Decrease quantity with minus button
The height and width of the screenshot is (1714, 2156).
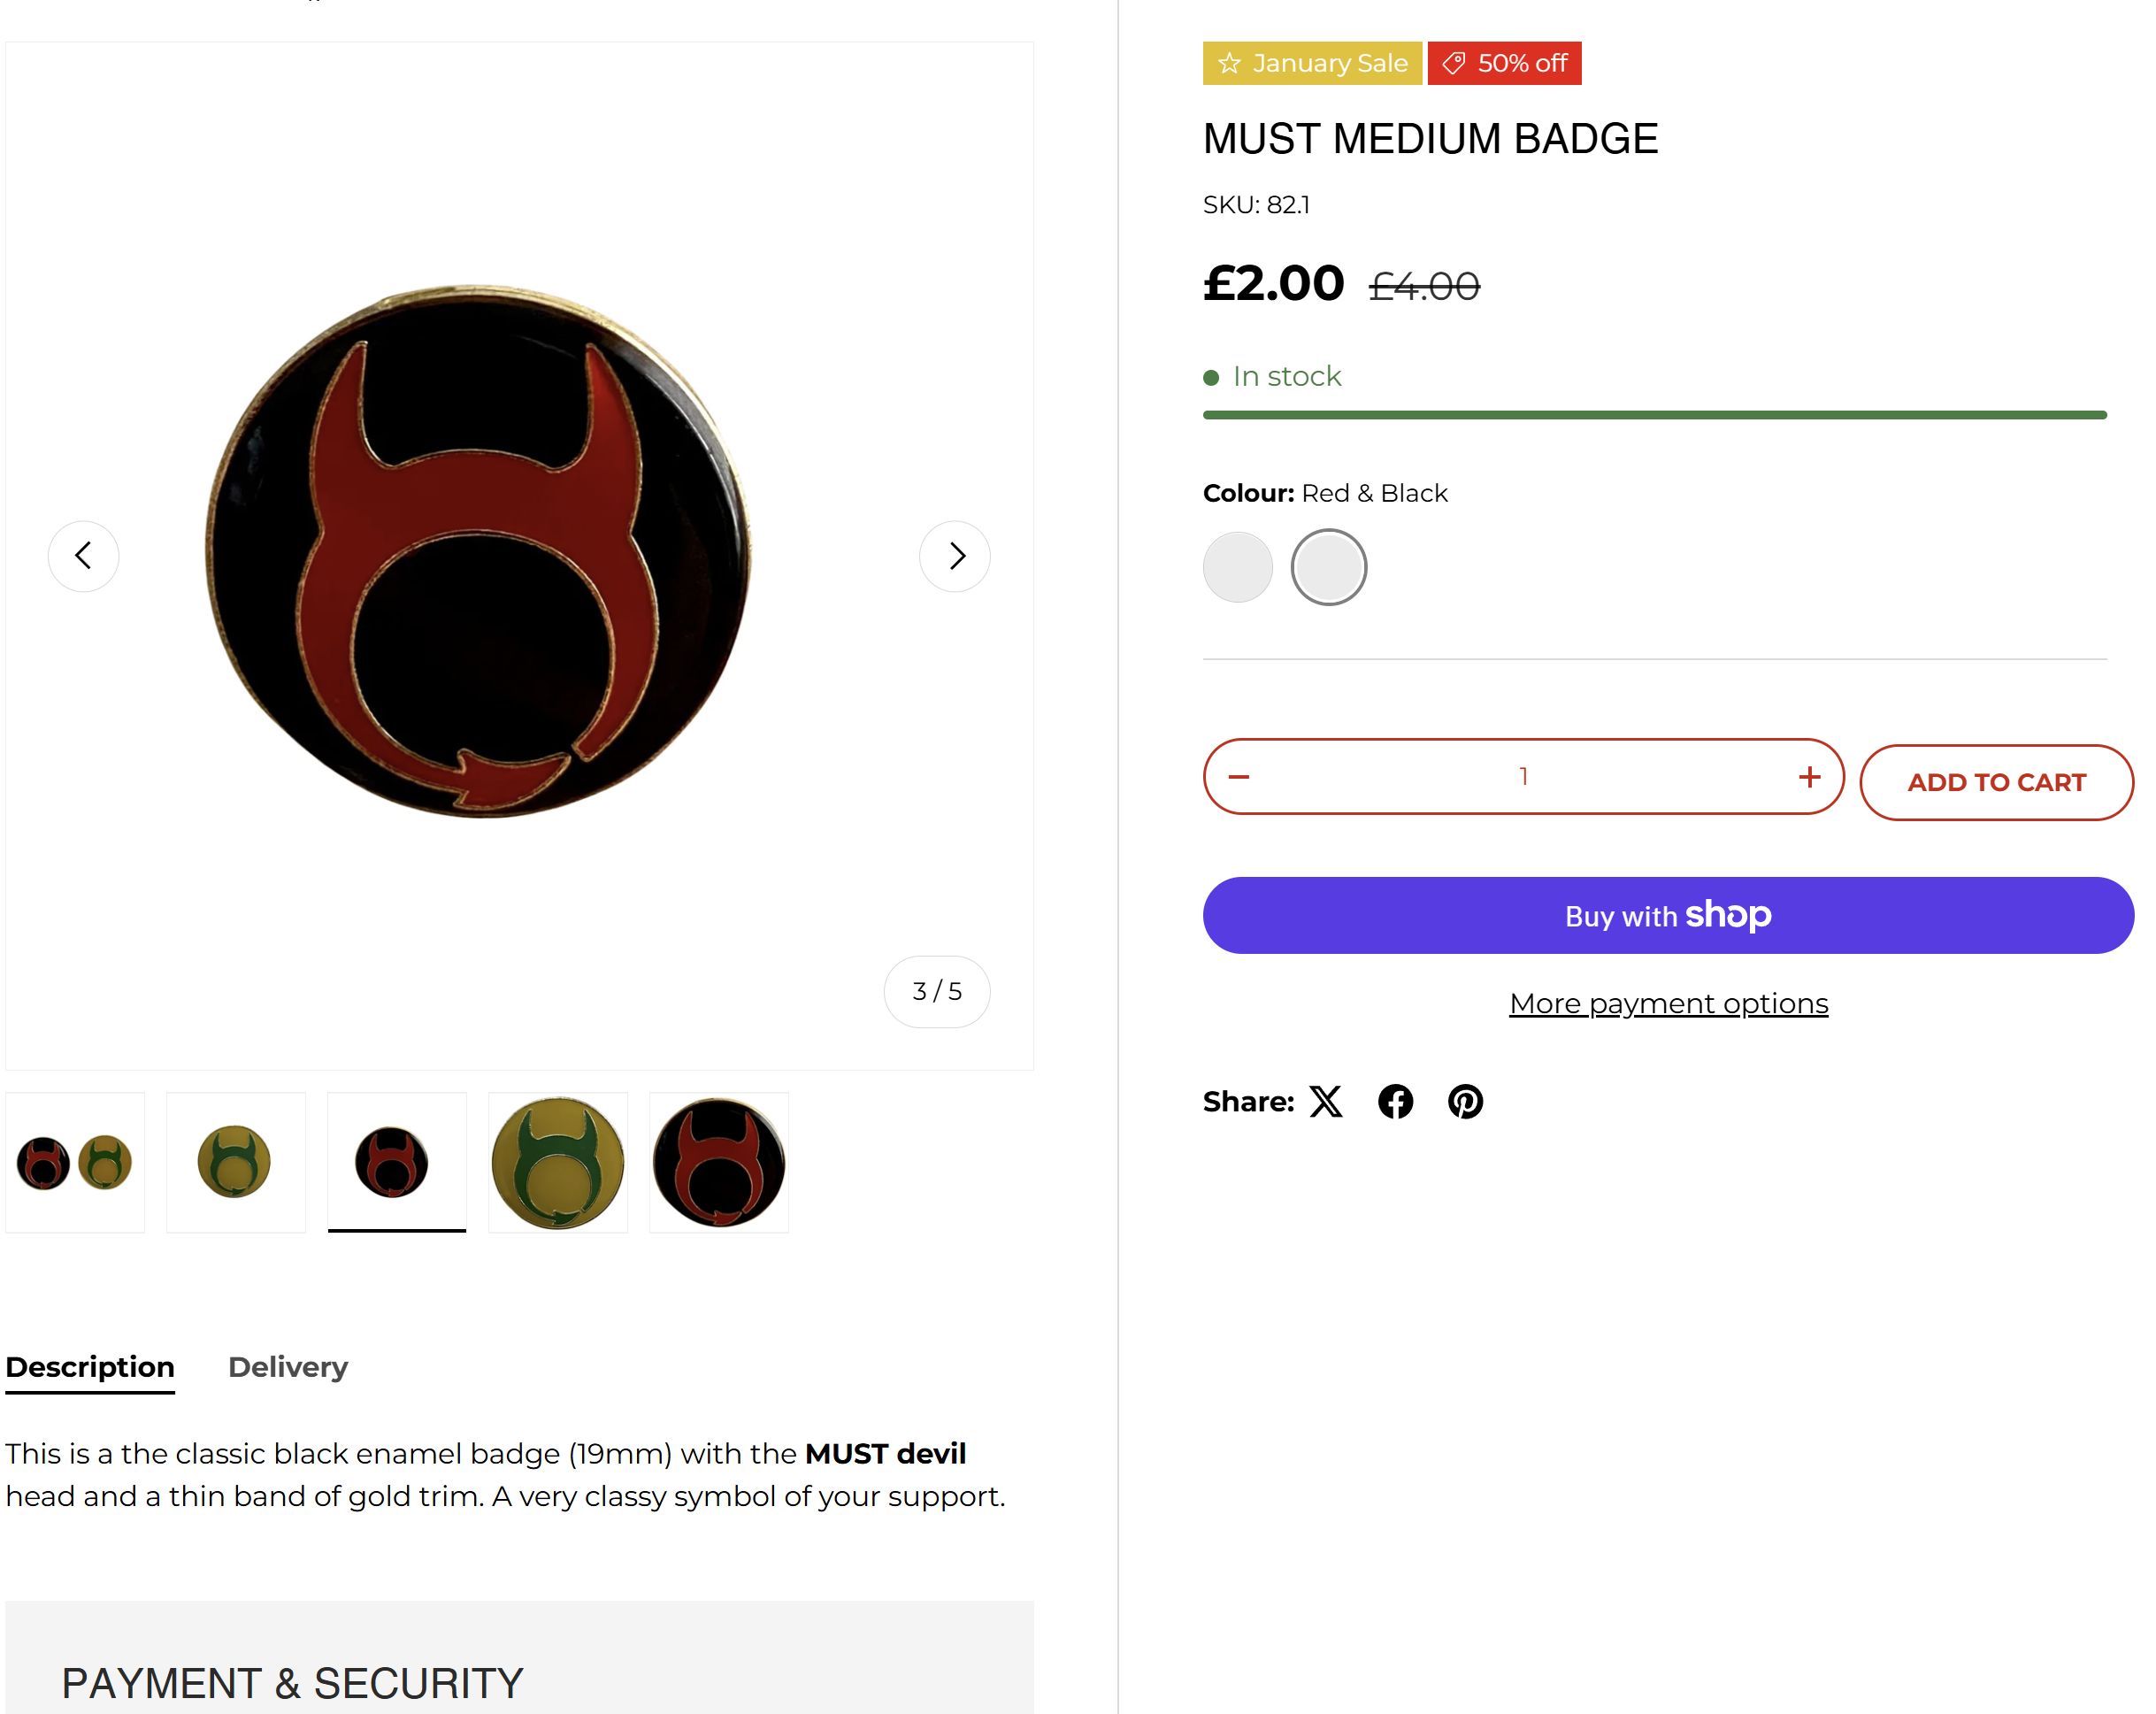pos(1239,777)
